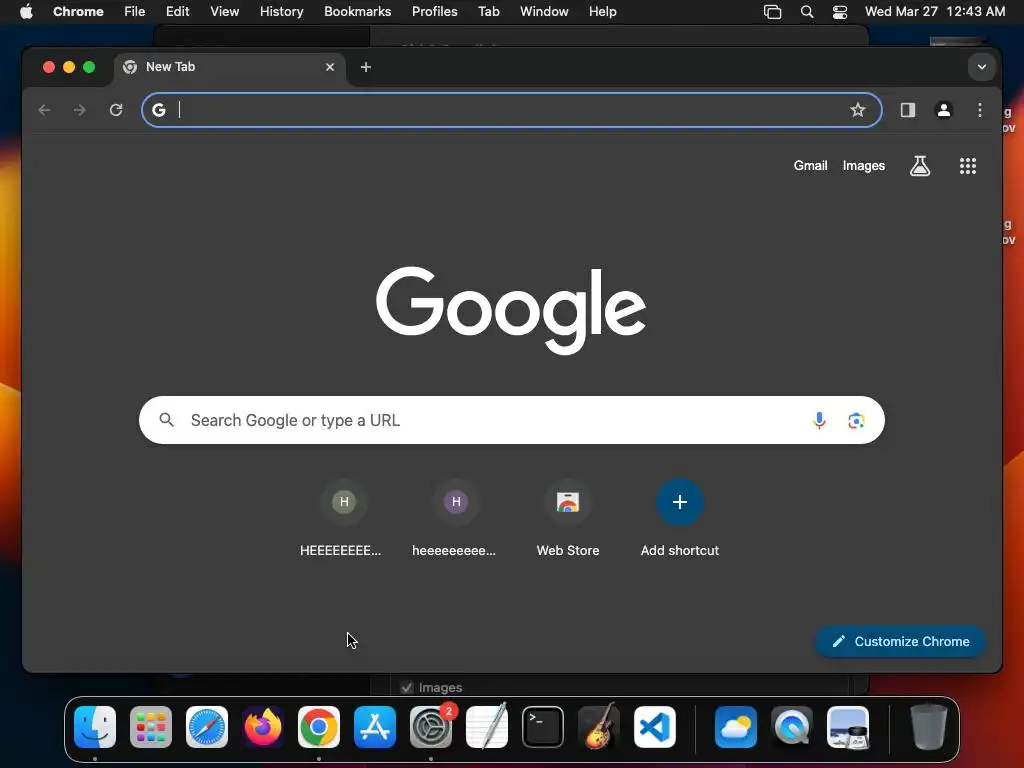Expand the tab search chevron
This screenshot has width=1024, height=768.
tap(982, 67)
